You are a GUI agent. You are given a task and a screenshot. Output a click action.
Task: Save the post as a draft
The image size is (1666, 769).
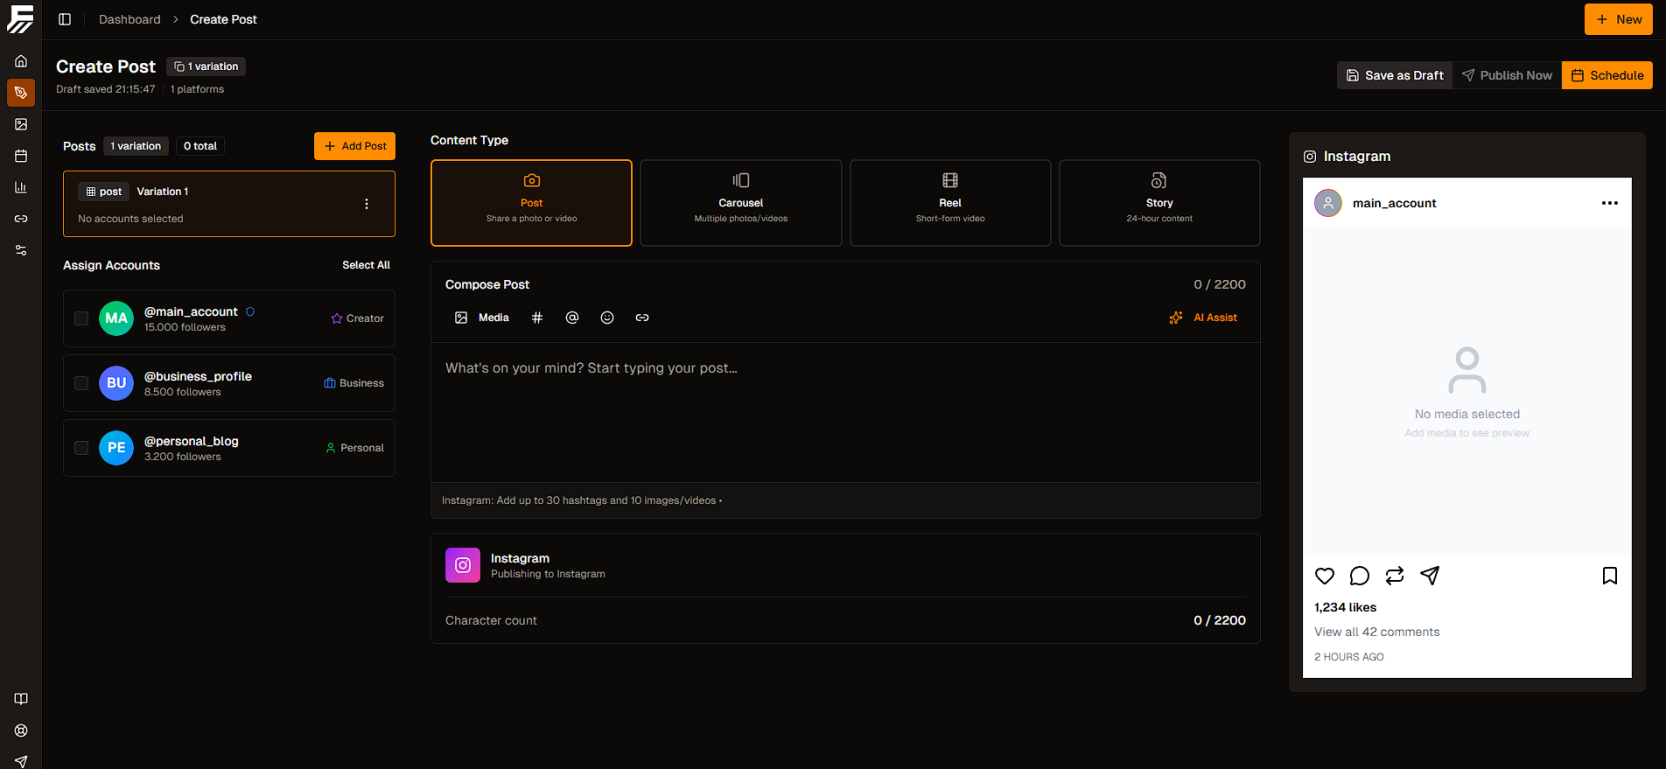click(1395, 75)
